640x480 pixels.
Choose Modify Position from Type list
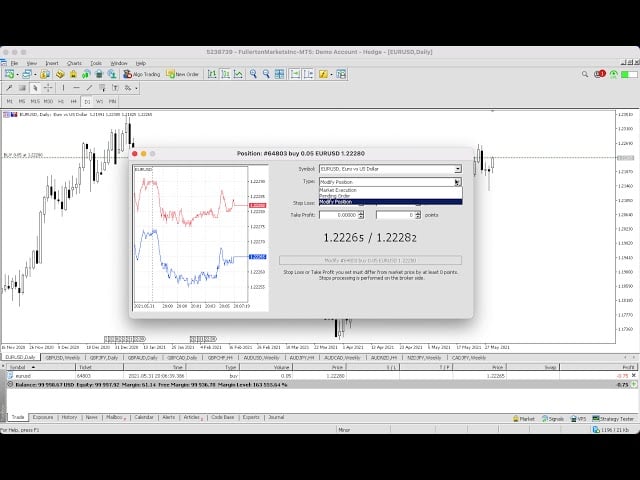391,202
